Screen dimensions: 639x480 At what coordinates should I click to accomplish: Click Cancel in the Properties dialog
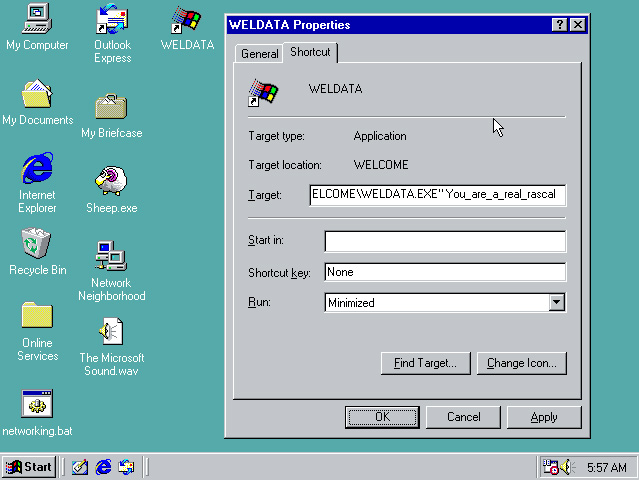[463, 417]
